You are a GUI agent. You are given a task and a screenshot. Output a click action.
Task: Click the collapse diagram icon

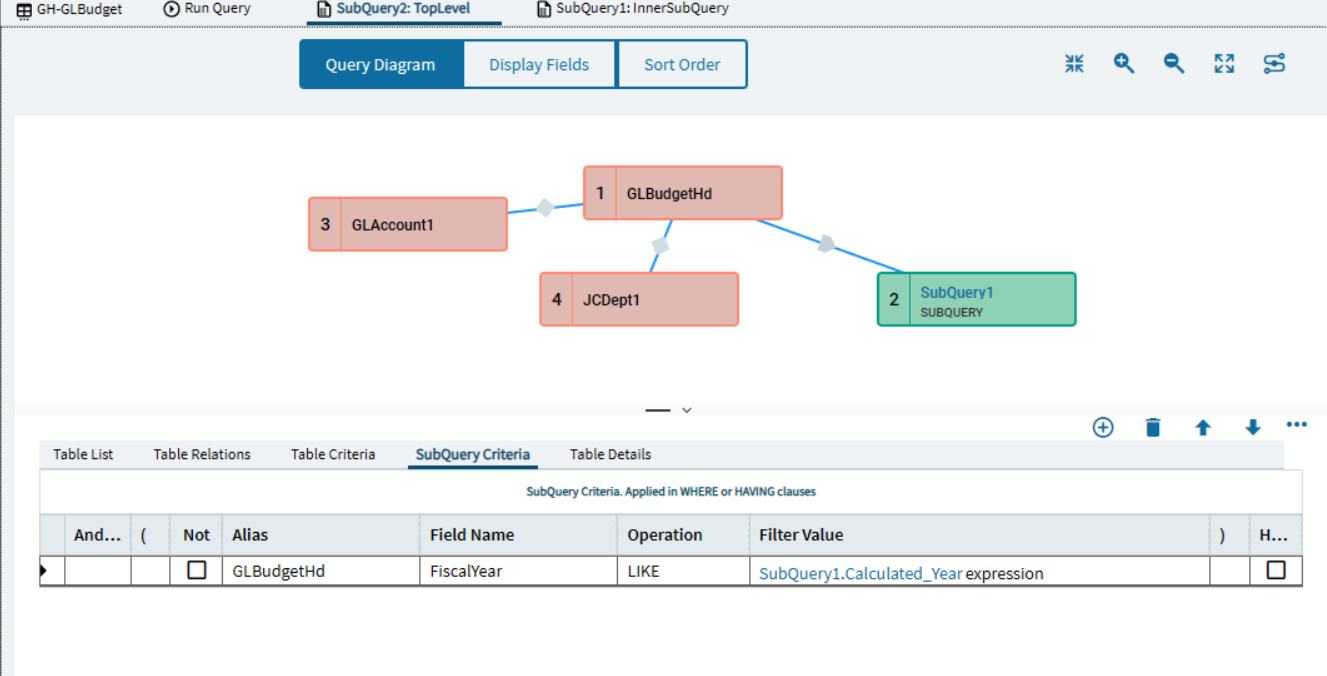point(1074,64)
